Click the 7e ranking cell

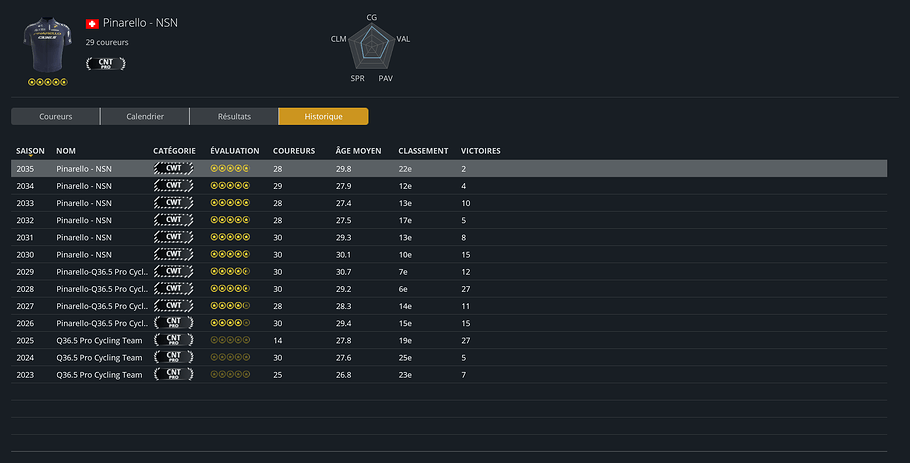403,272
